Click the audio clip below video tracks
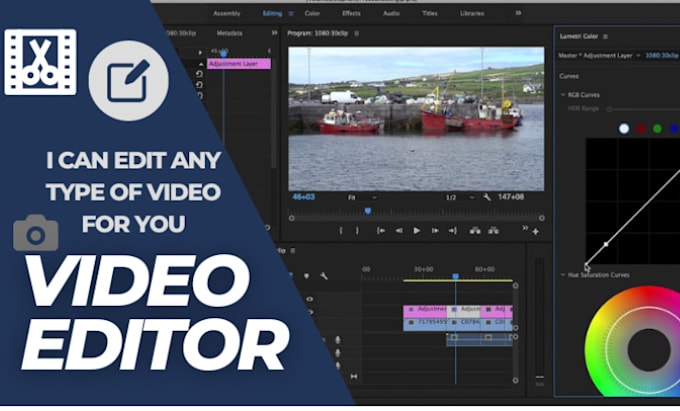Screen dimensions: 680x411 pos(480,339)
